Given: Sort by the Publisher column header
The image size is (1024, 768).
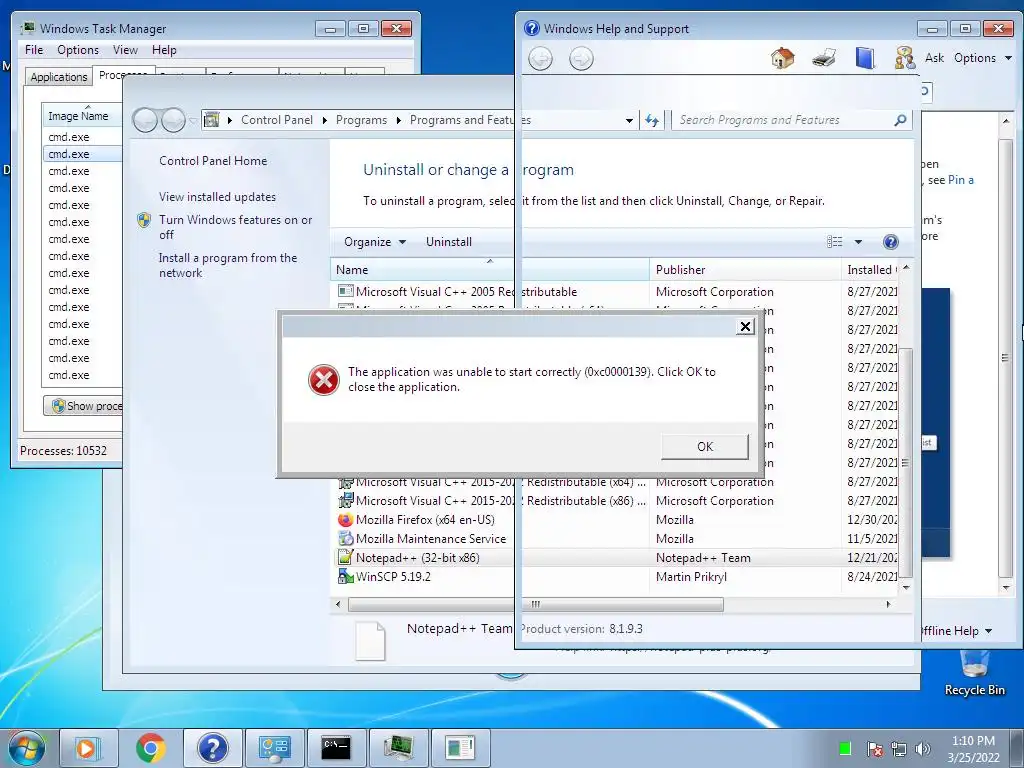Looking at the screenshot, I should point(745,270).
